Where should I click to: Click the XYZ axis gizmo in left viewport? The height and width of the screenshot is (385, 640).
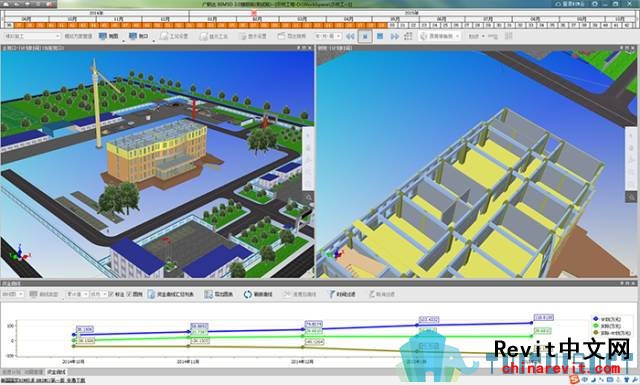pos(20,254)
